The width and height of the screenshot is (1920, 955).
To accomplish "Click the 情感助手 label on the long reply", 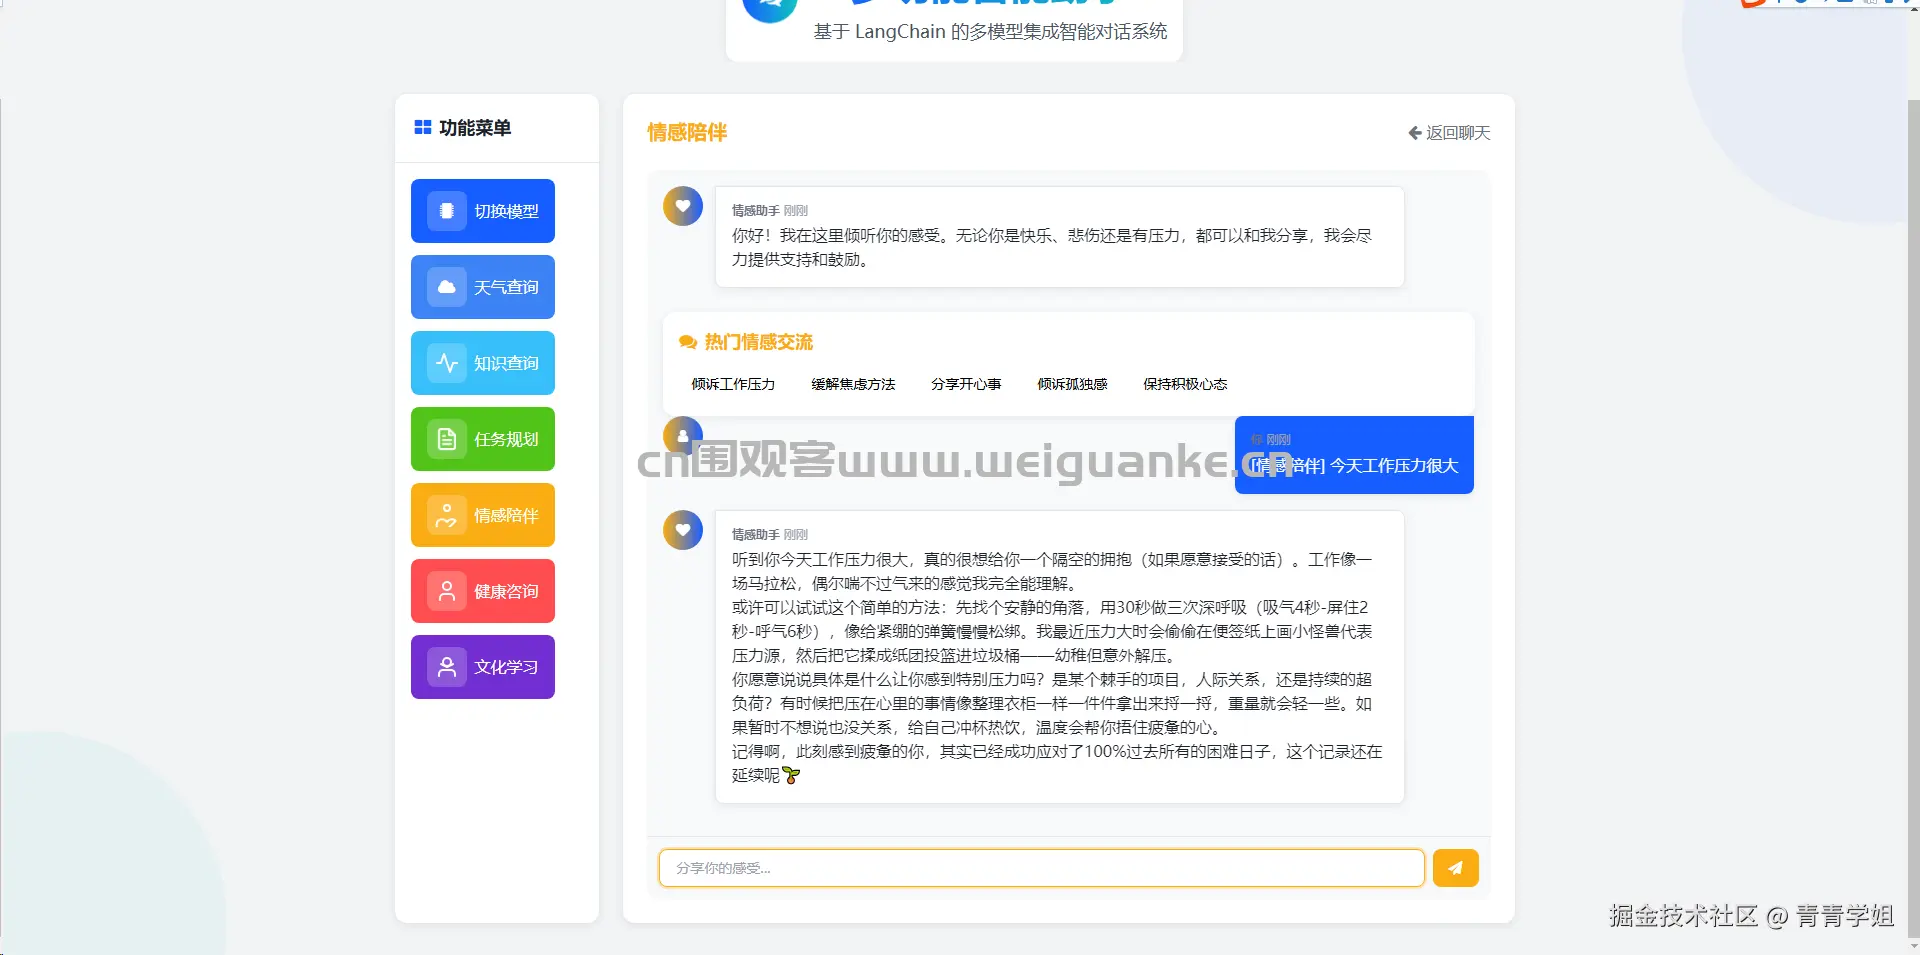I will click(755, 535).
